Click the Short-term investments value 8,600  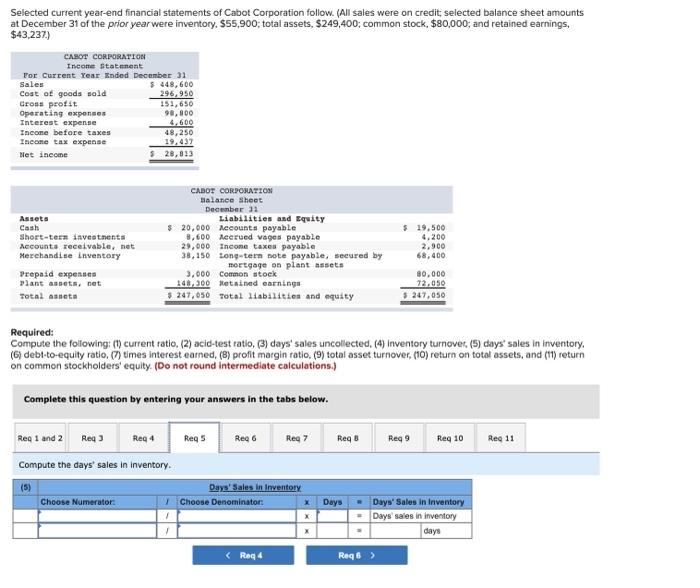tap(198, 237)
